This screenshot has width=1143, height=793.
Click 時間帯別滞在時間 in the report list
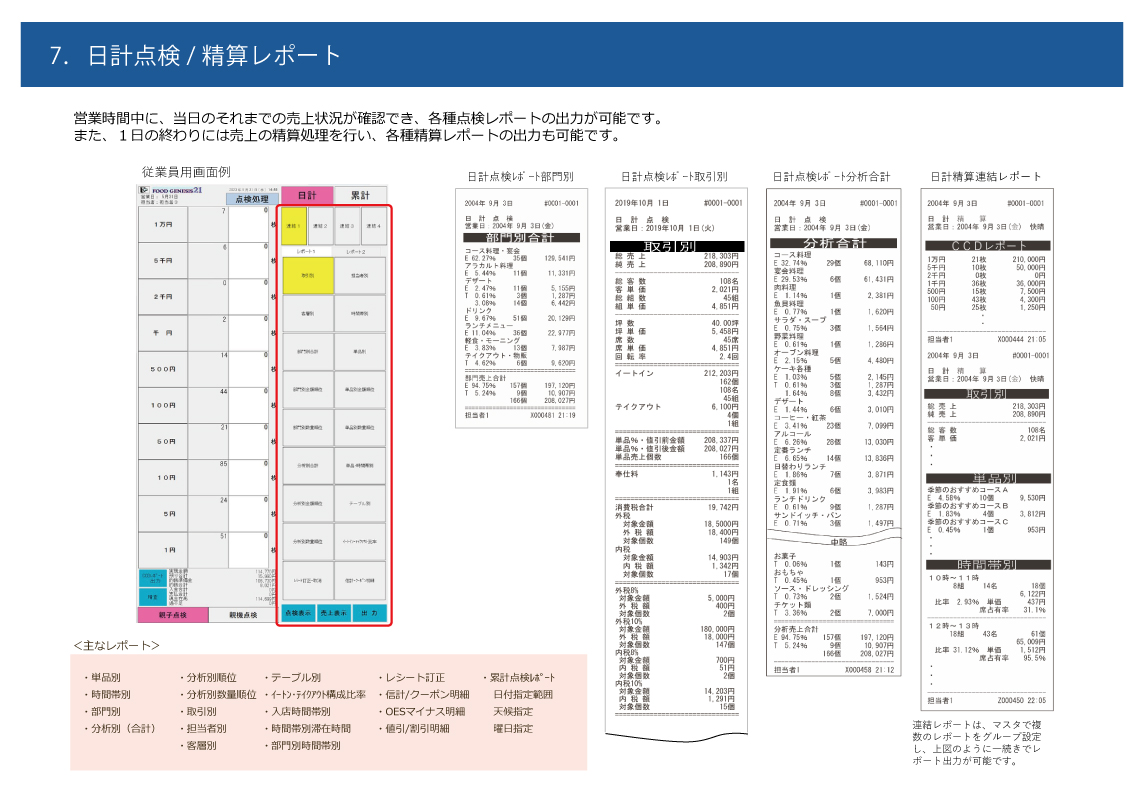311,729
